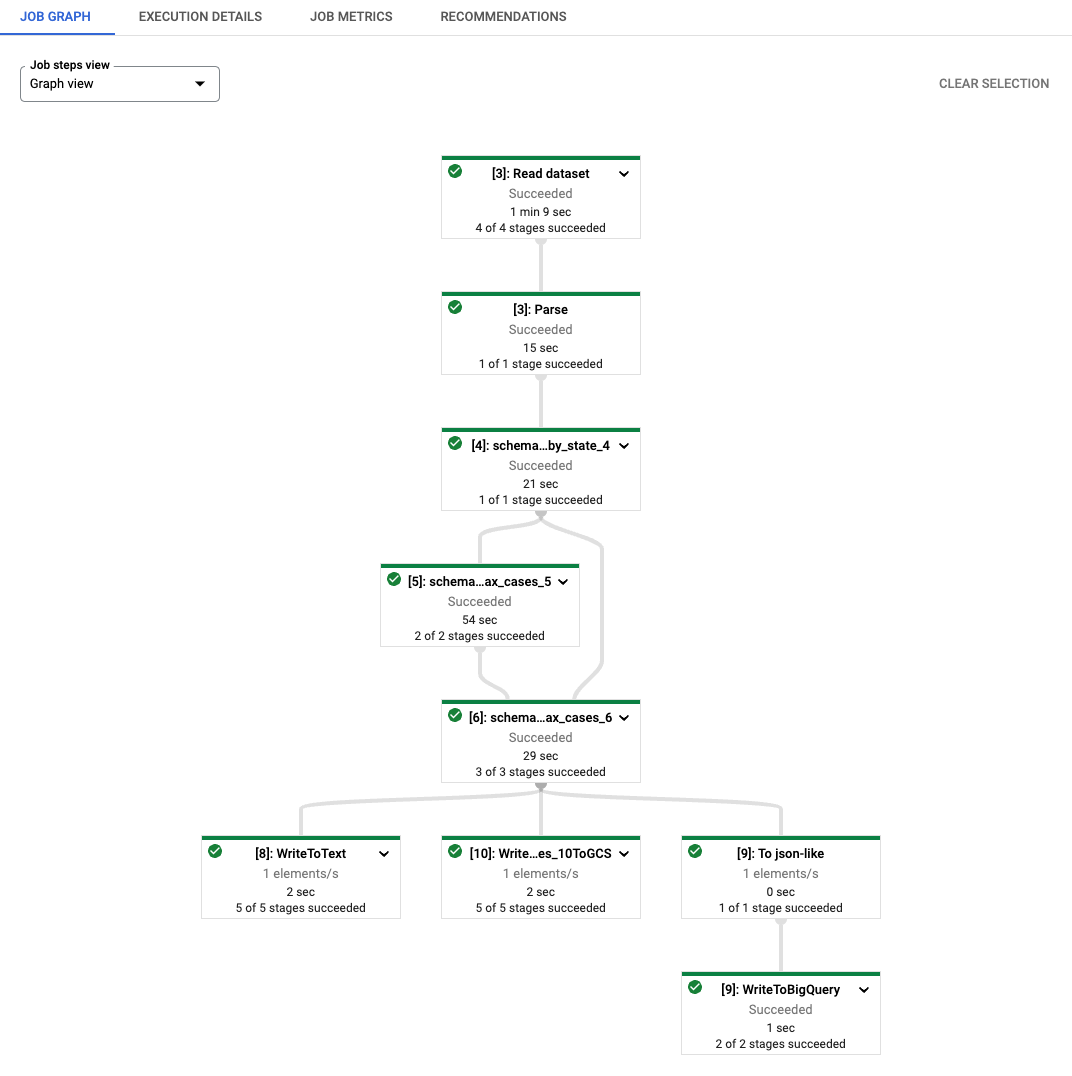View the Recommendations tab
1072x1076 pixels.
click(503, 16)
